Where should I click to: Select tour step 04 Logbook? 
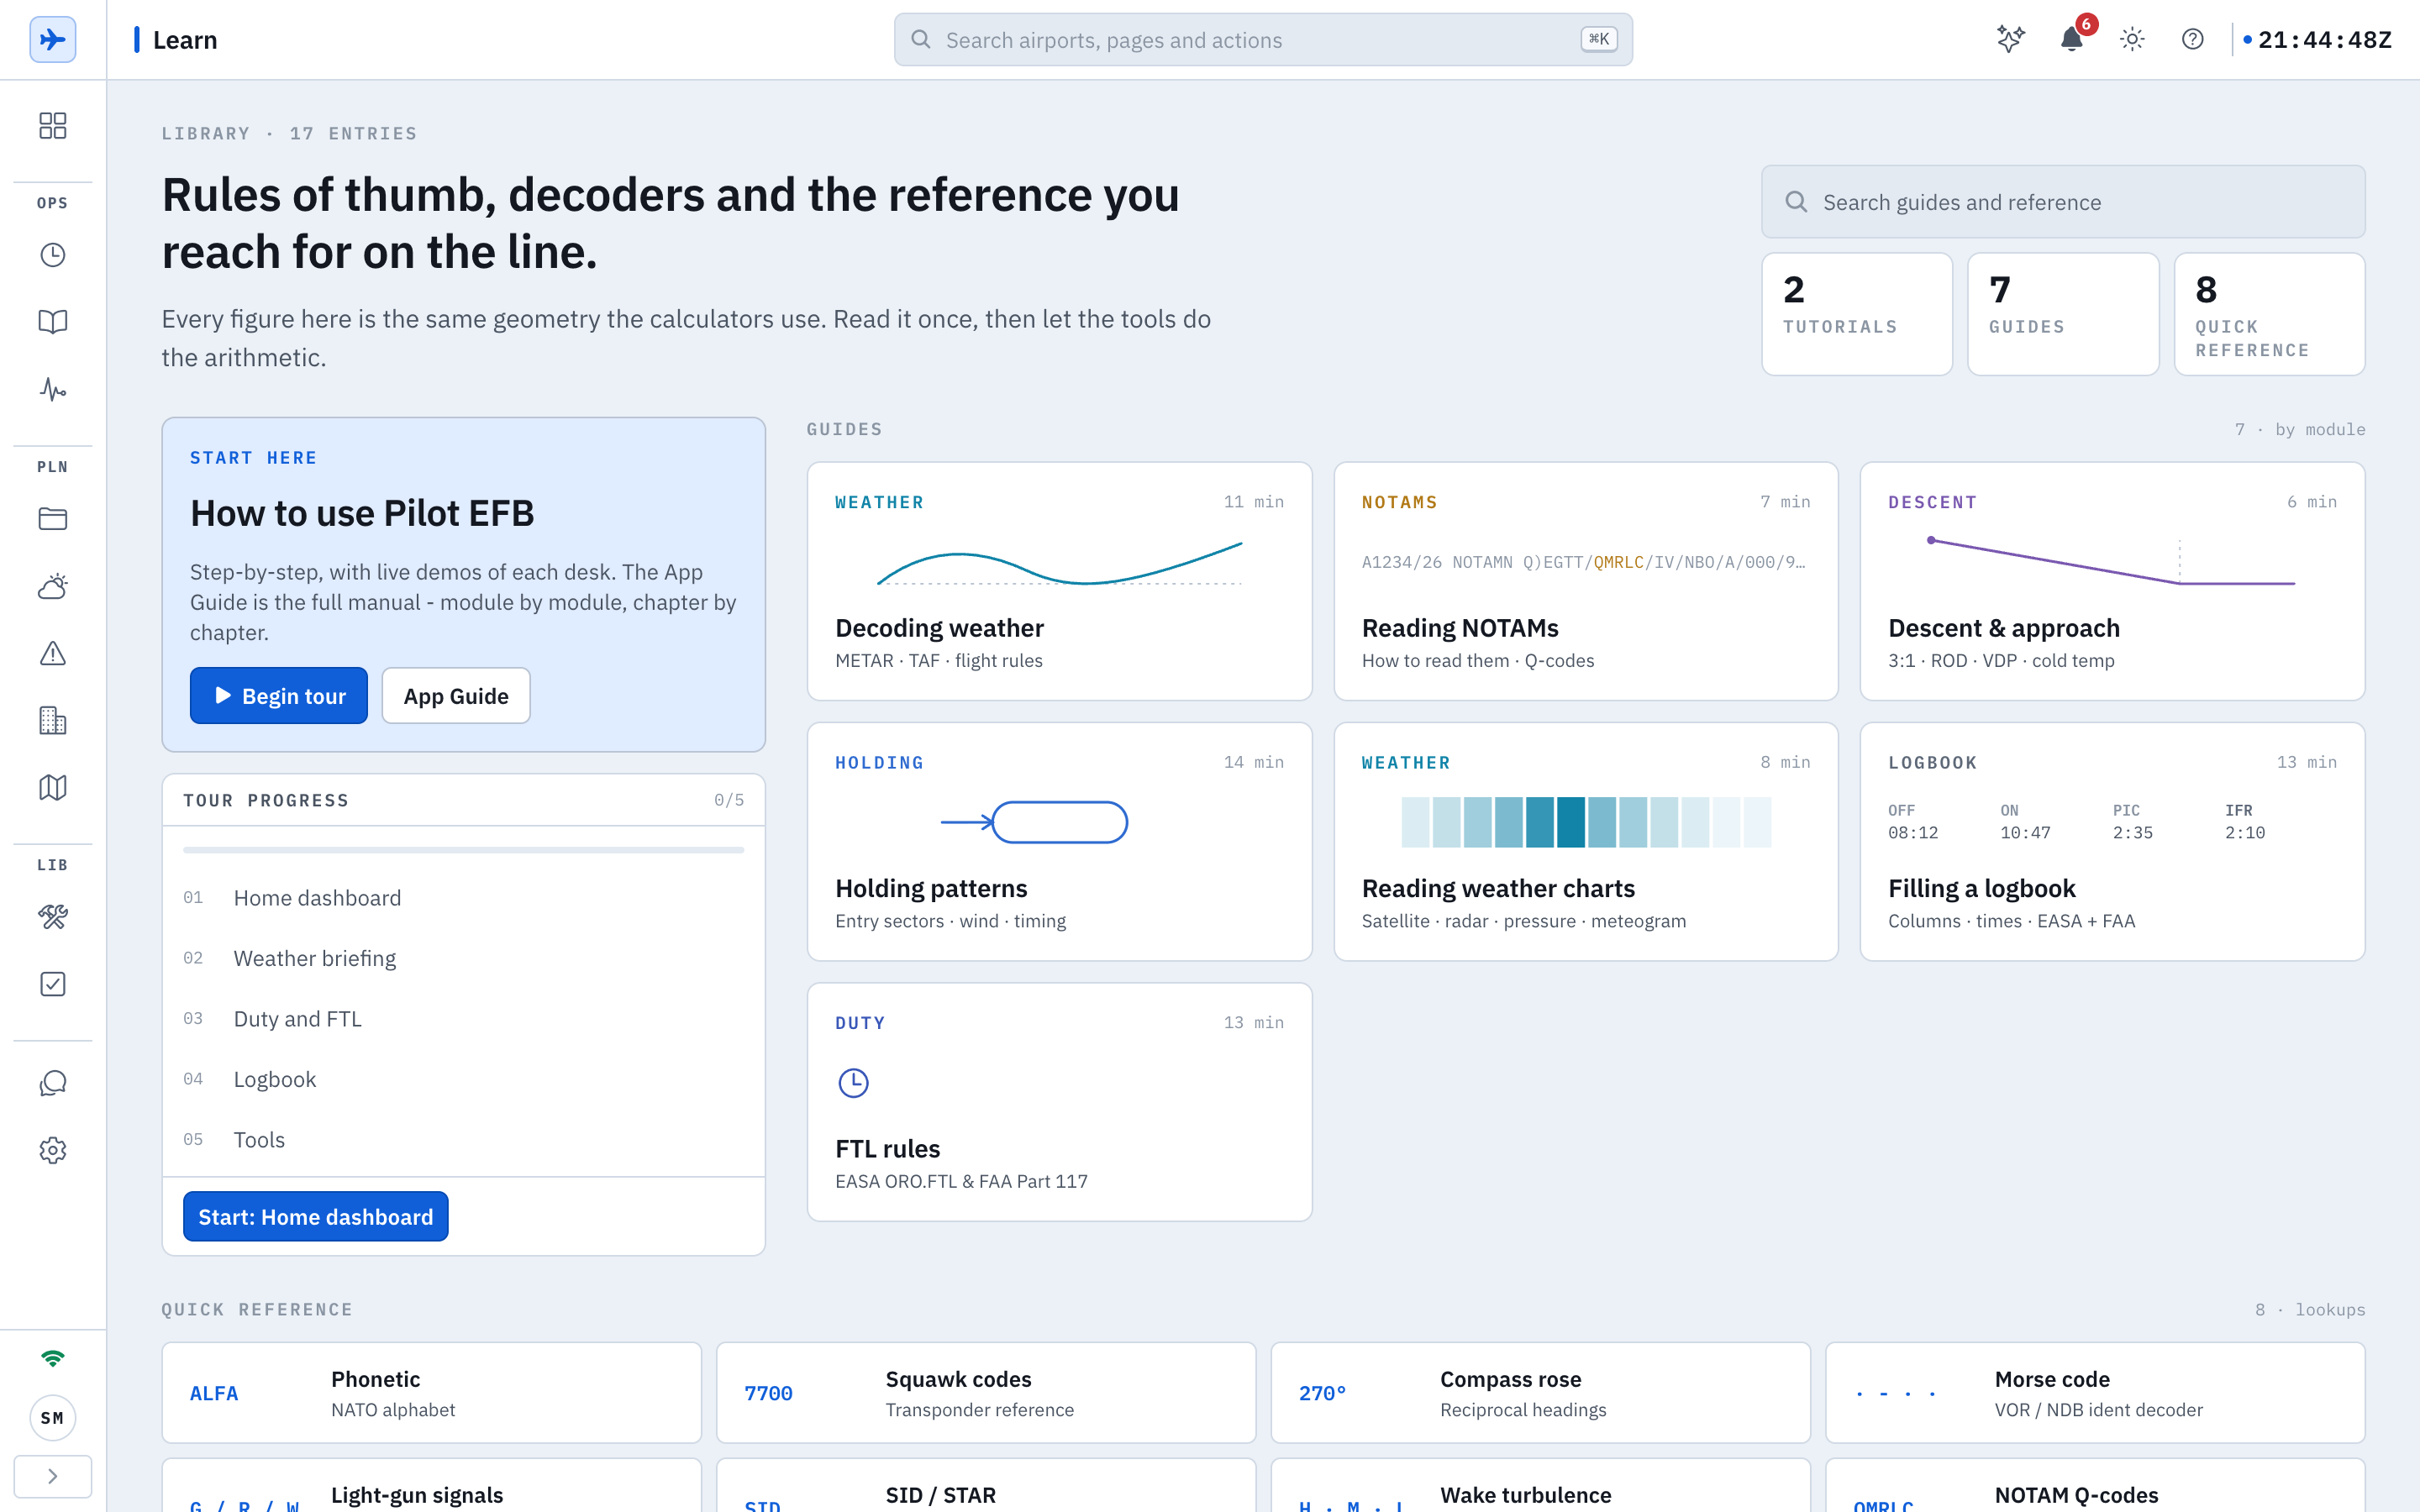(x=464, y=1079)
